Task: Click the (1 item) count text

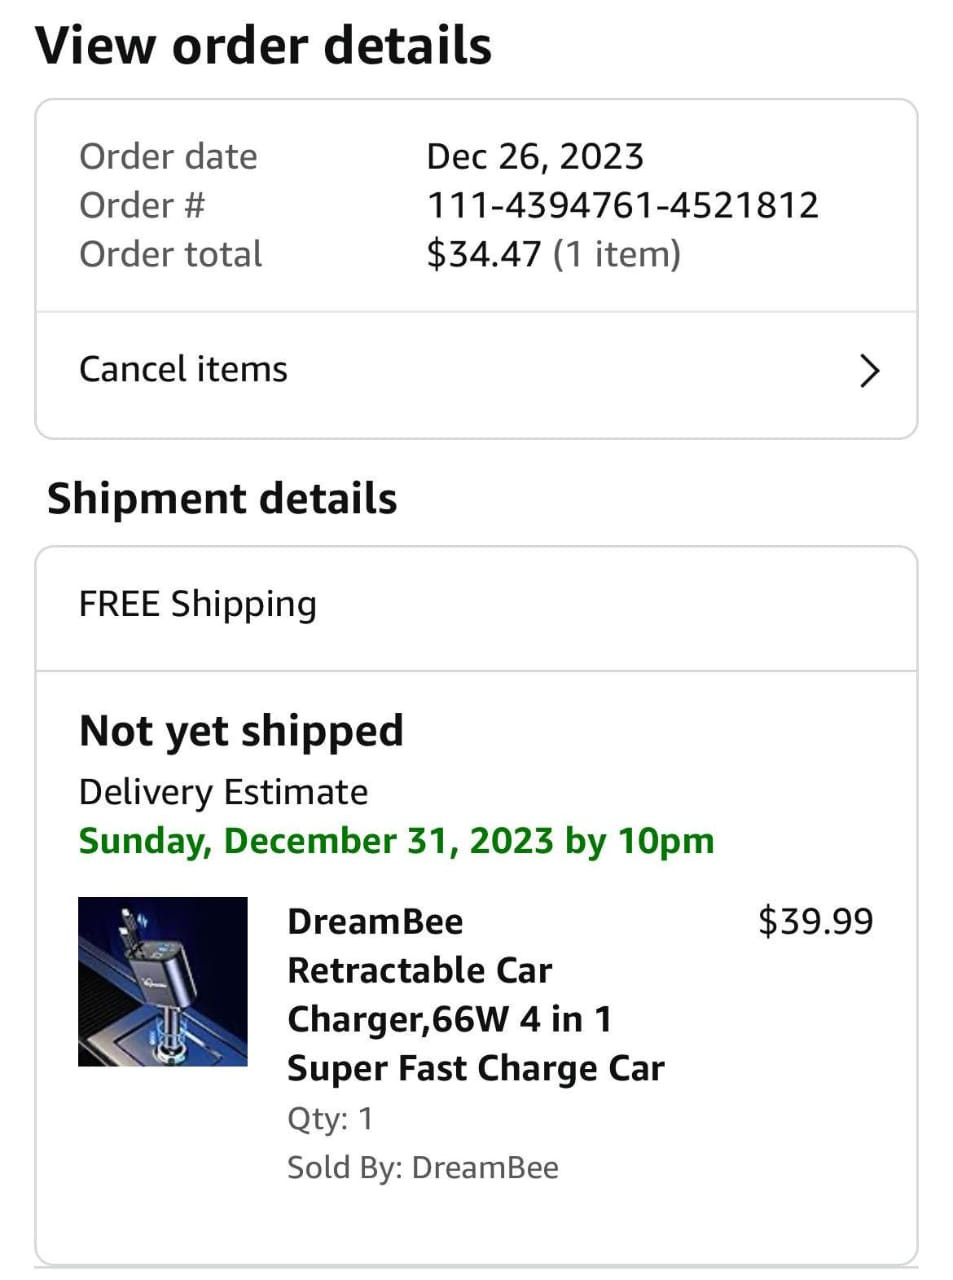Action: pyautogui.click(x=617, y=254)
